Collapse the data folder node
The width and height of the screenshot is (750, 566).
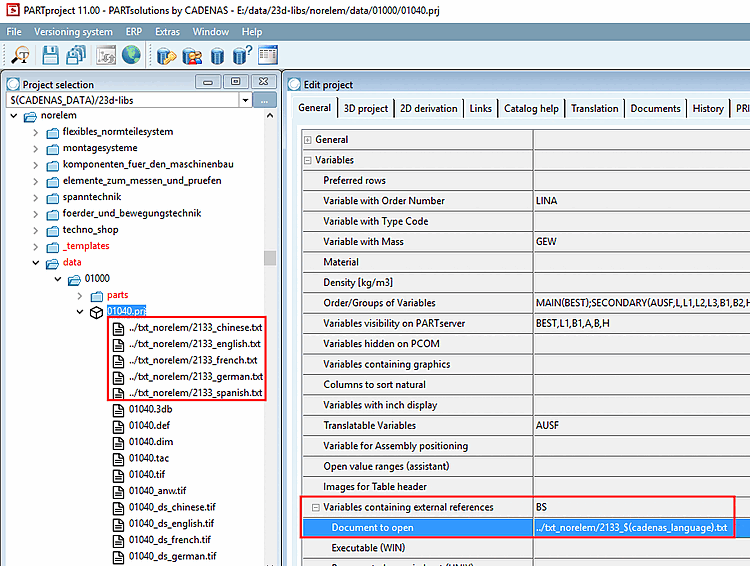(36, 263)
